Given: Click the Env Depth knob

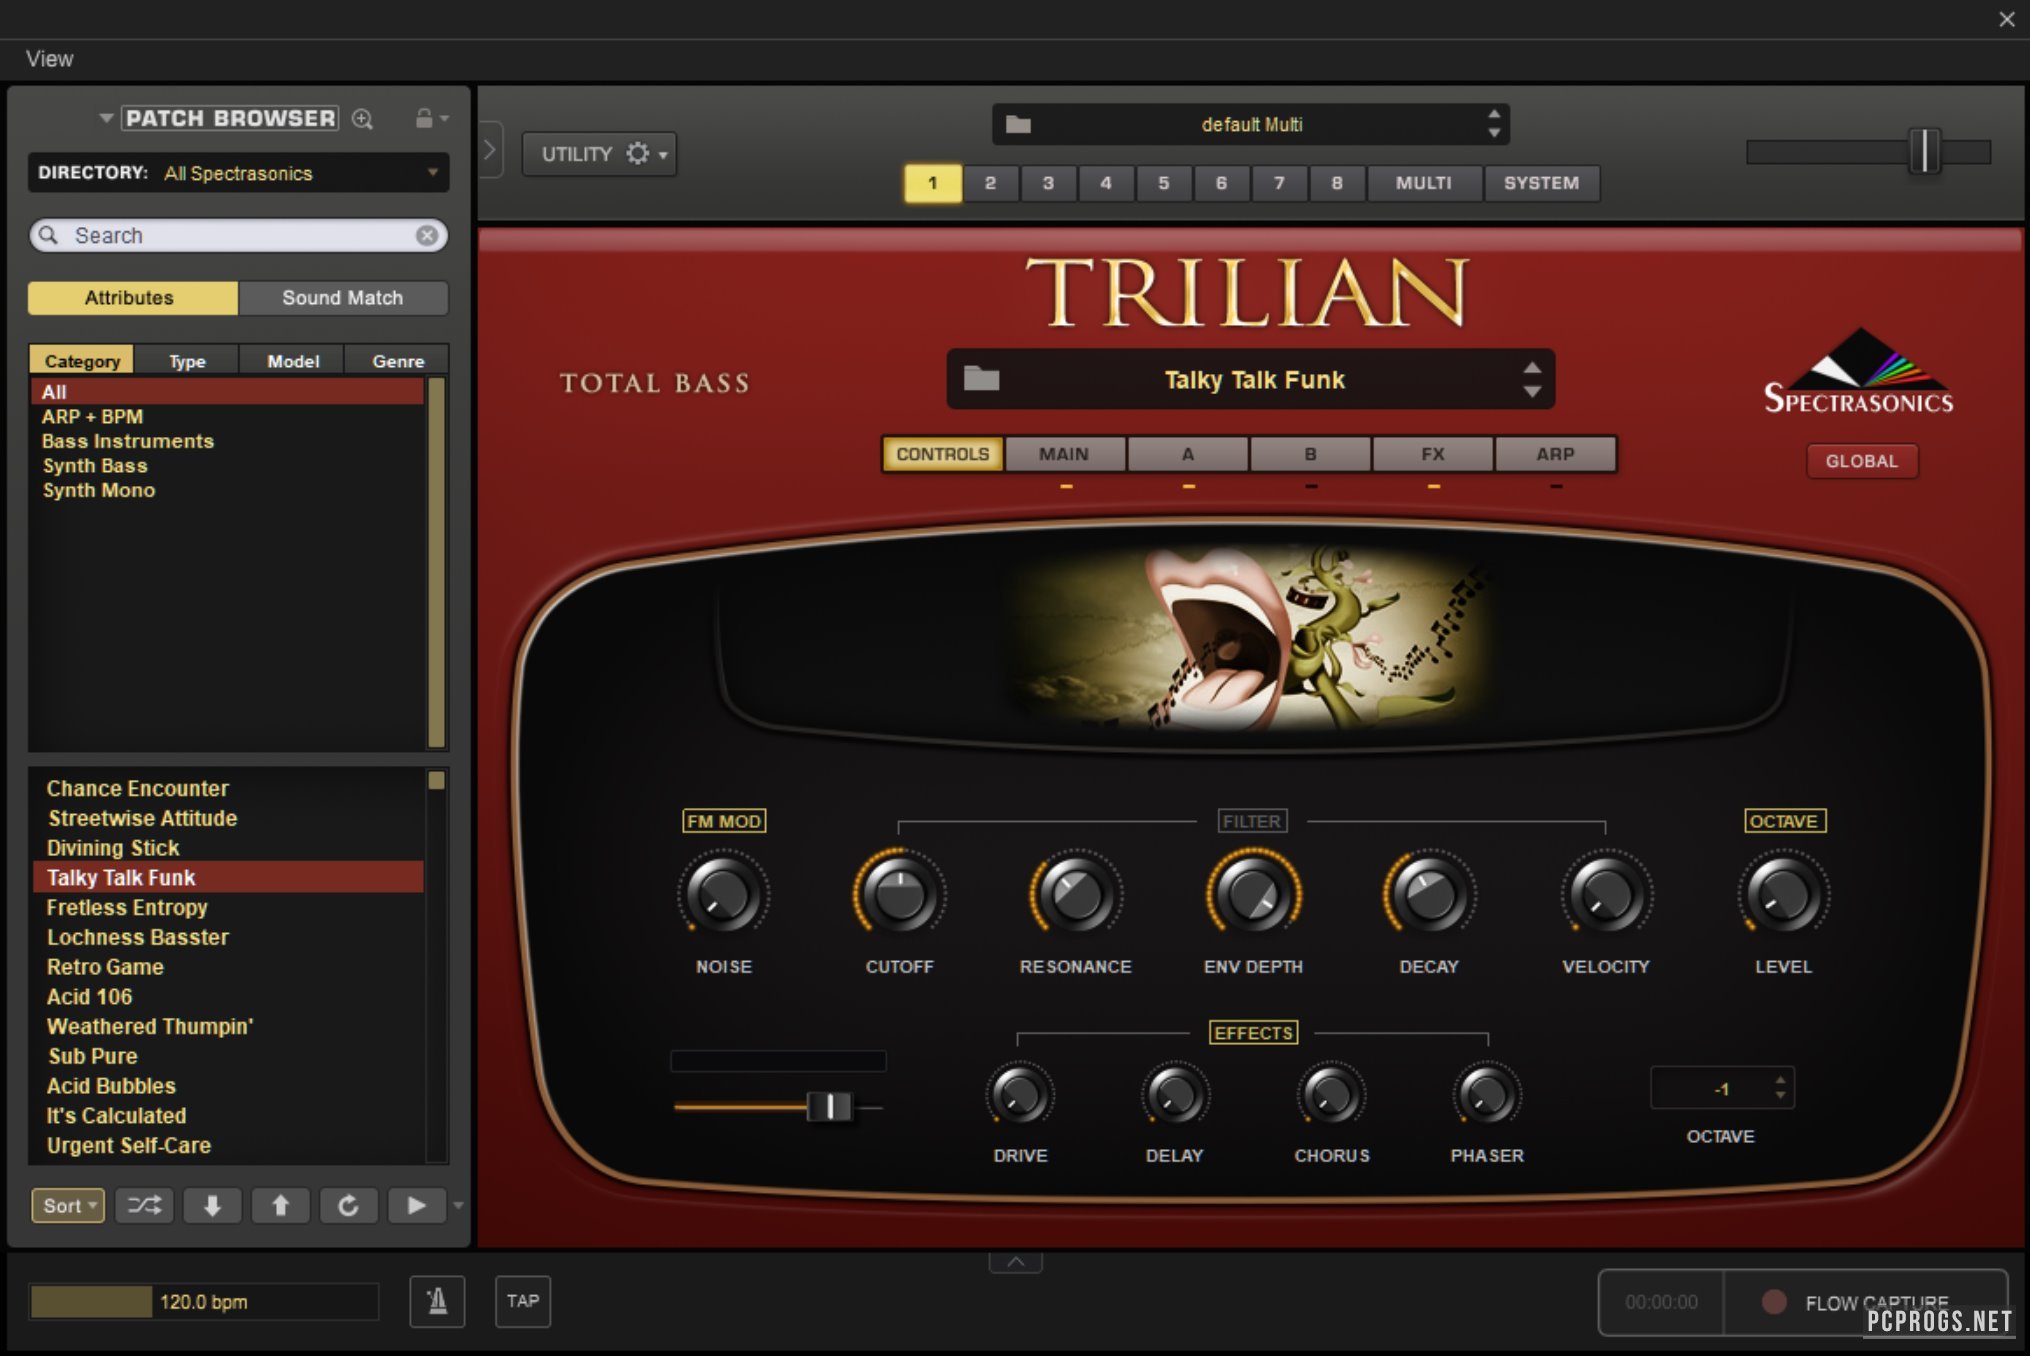Looking at the screenshot, I should point(1253,893).
